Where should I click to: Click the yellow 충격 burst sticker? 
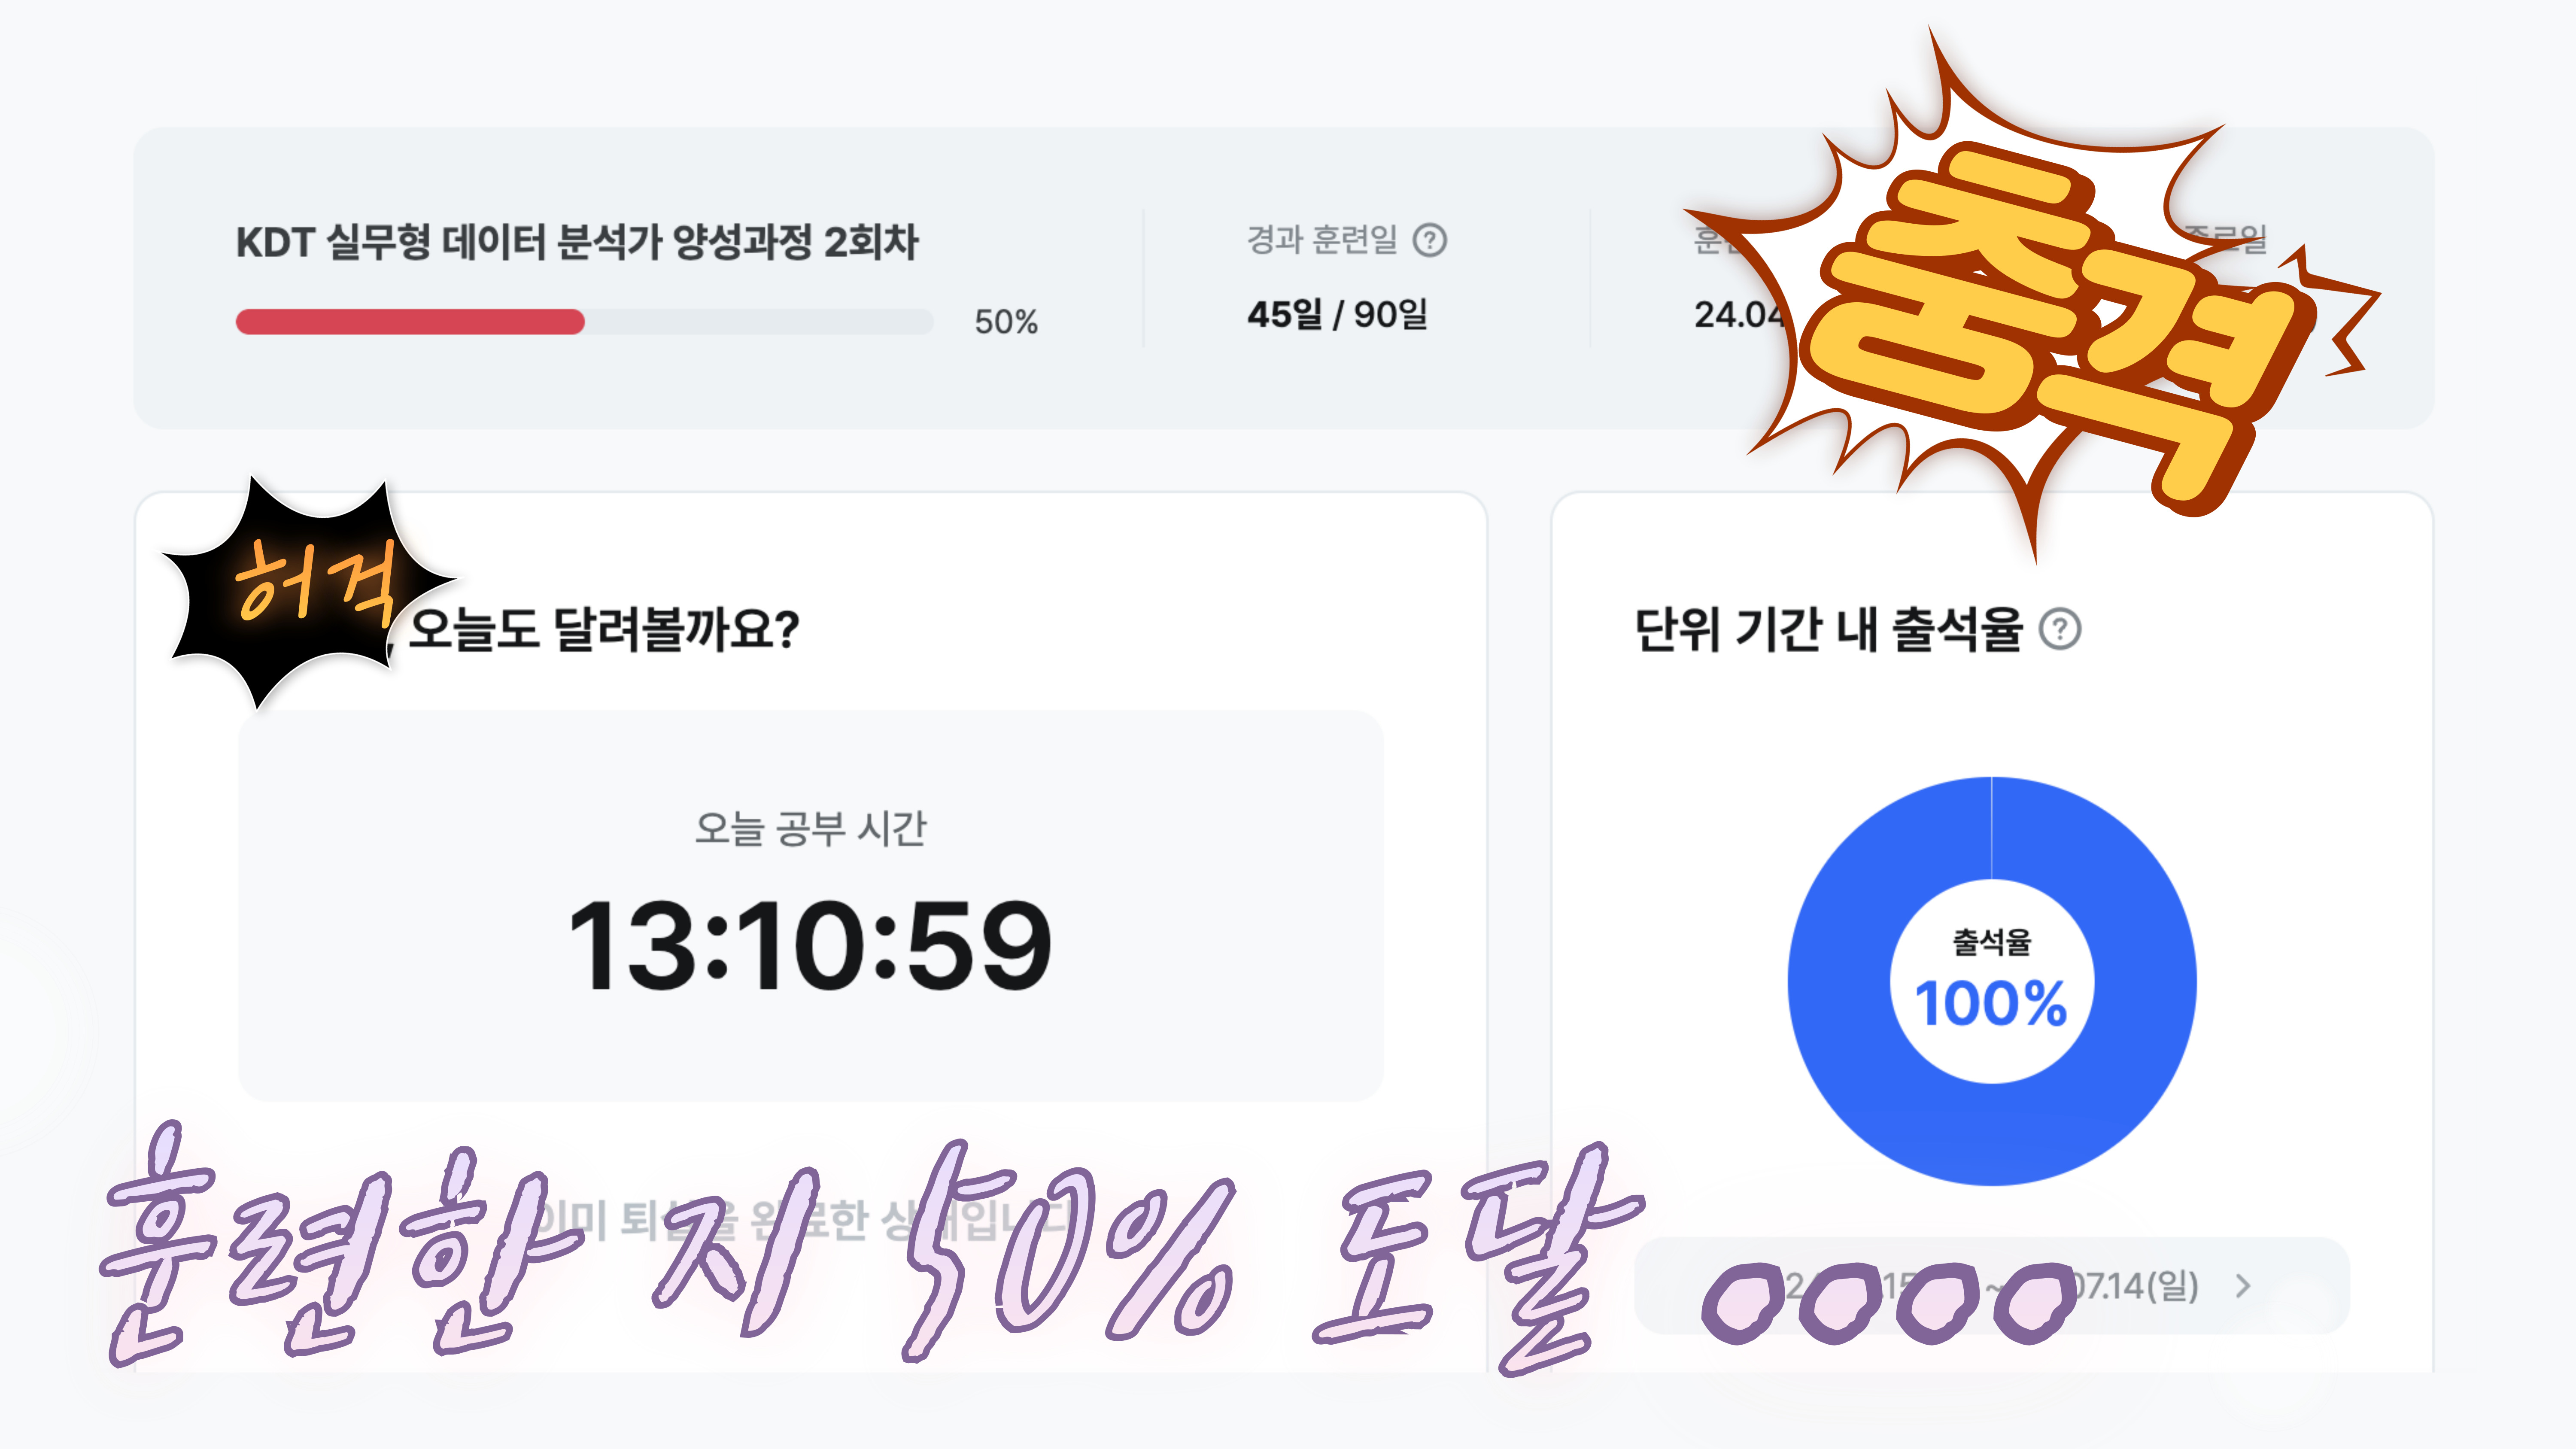tap(2030, 300)
